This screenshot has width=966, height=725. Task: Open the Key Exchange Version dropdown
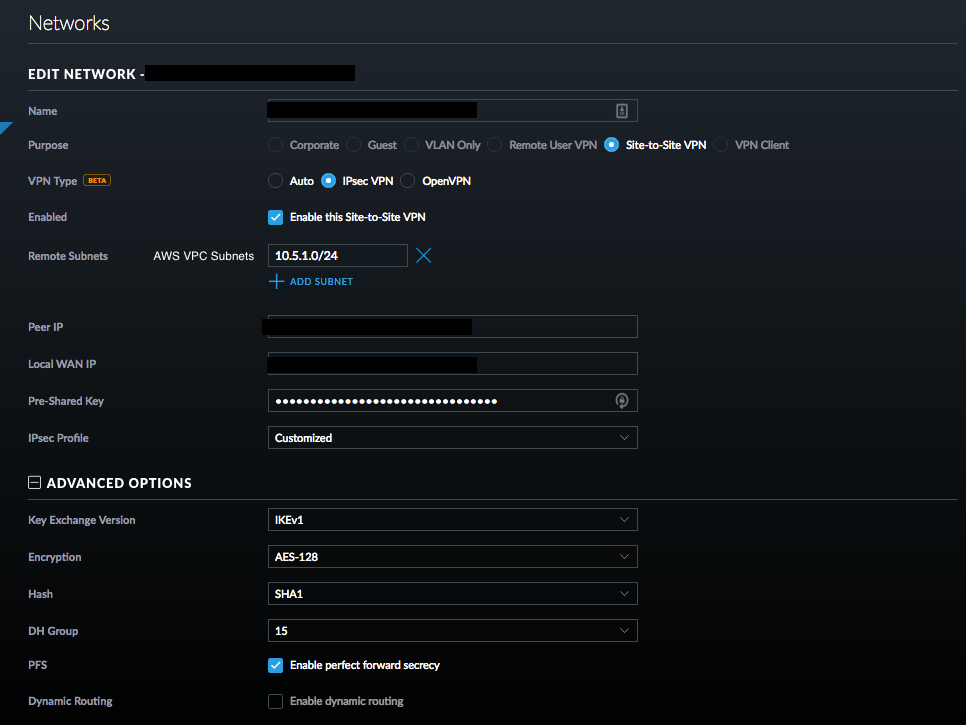coord(452,520)
